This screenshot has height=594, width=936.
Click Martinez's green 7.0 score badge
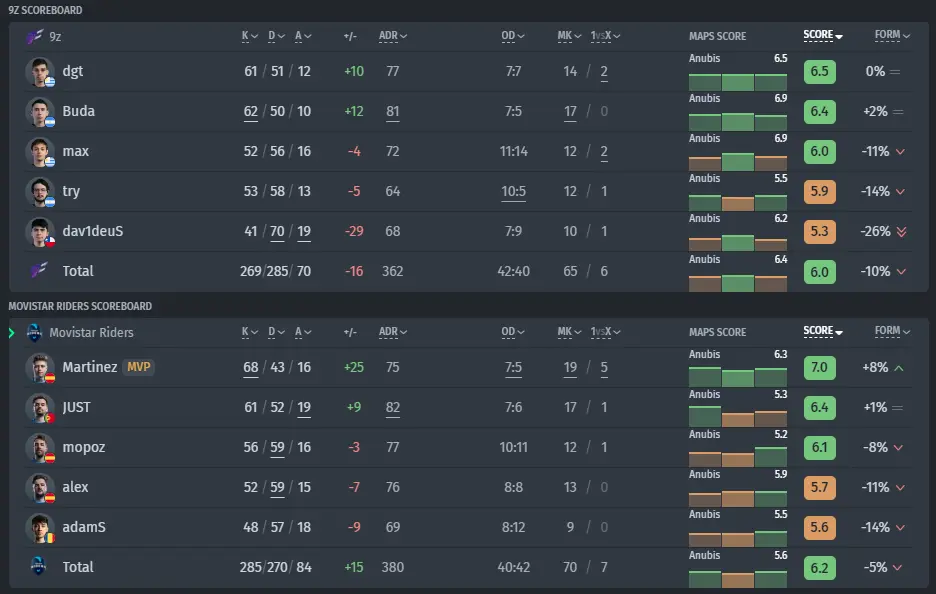coord(819,368)
